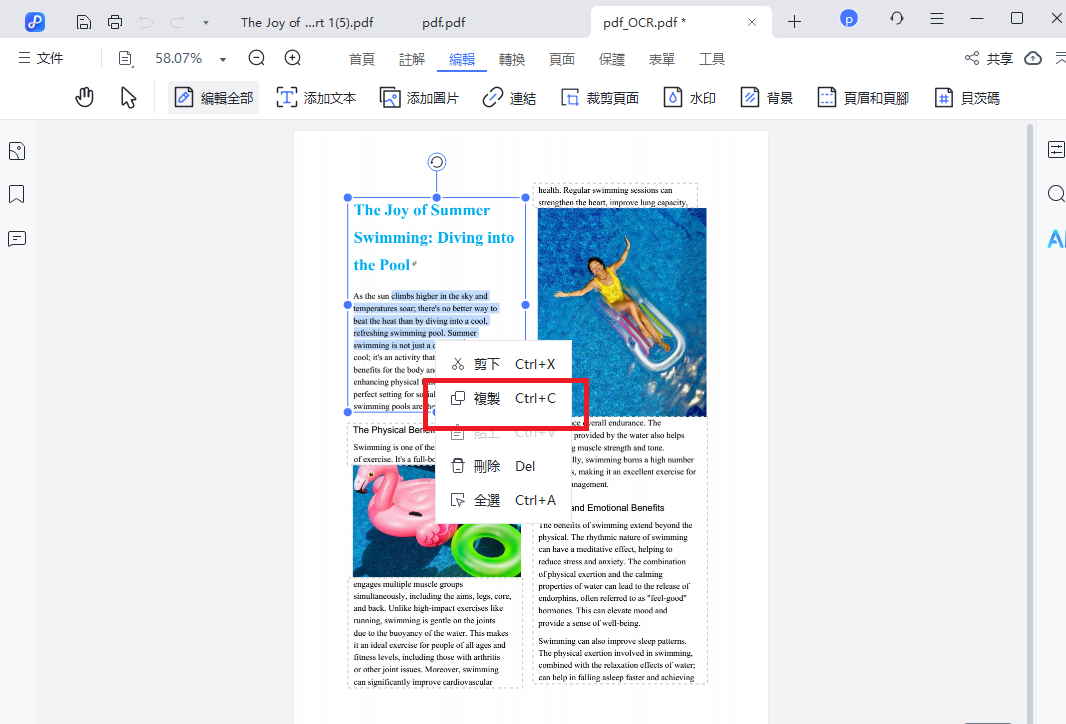The width and height of the screenshot is (1066, 724).
Task: Expand the zoom percentage dropdown
Action: (223, 59)
